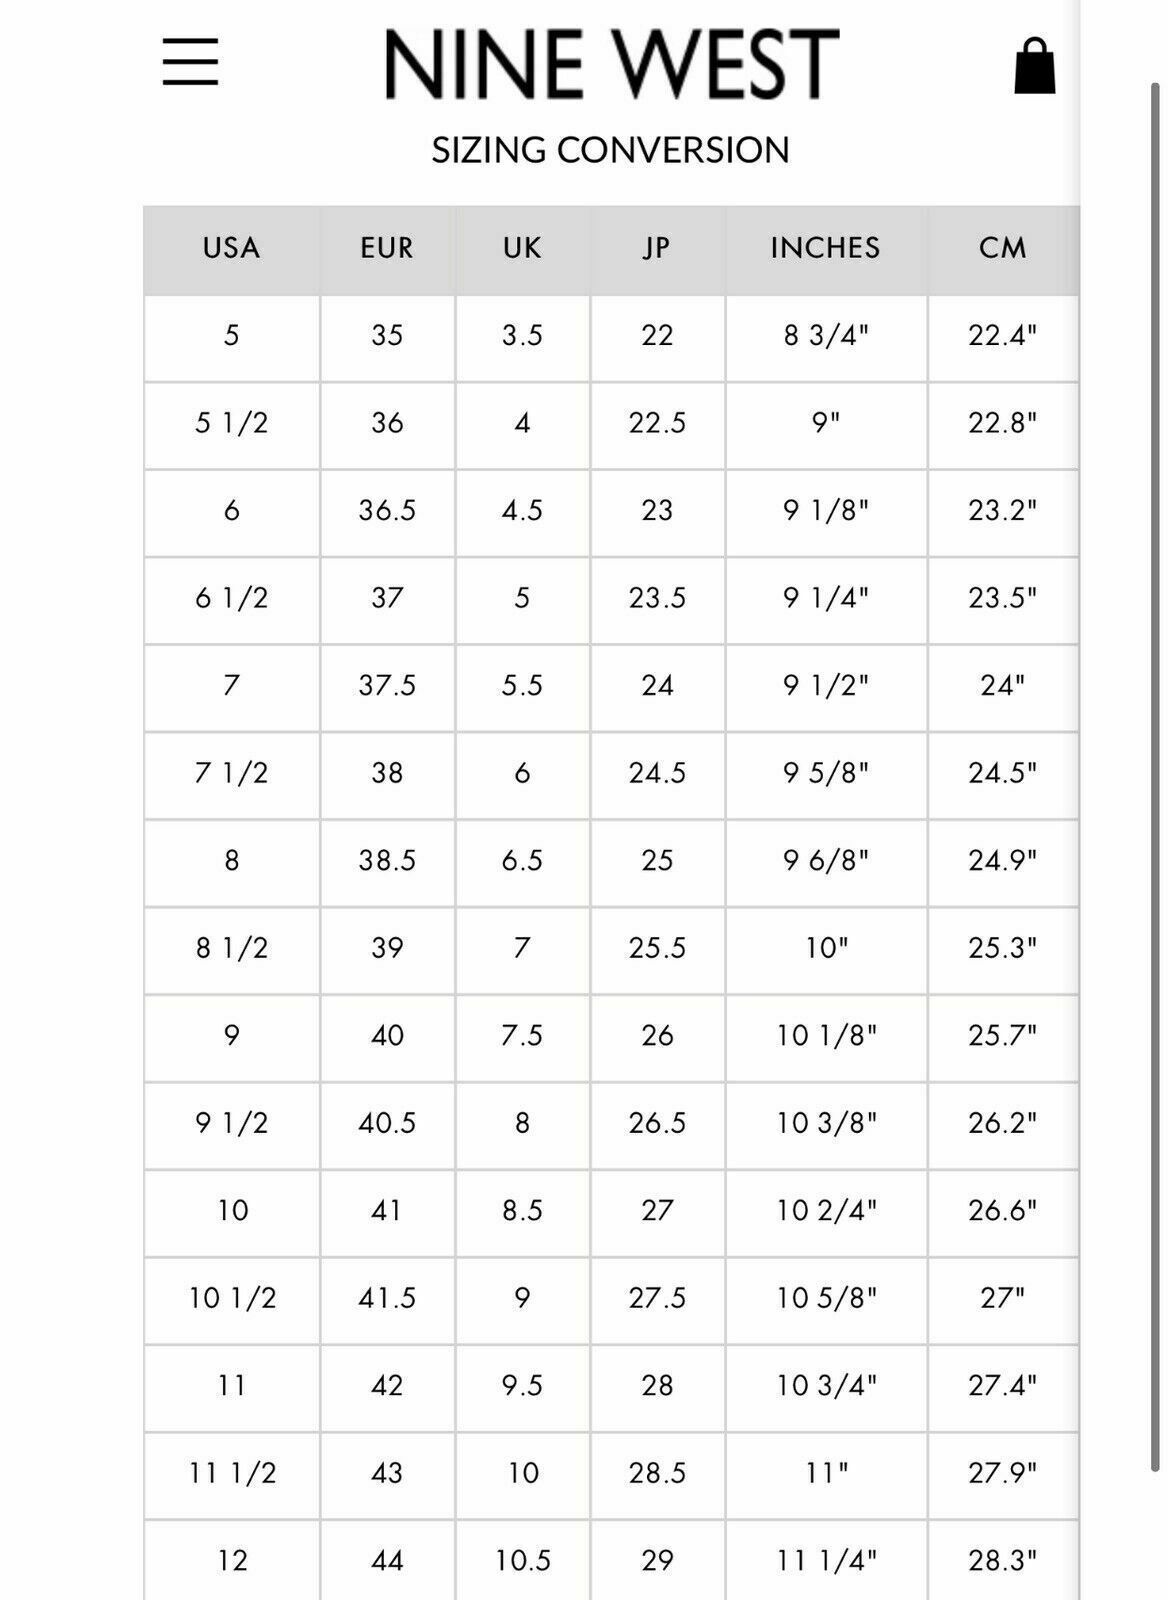
Task: Click the 10 2/4" inches cell
Action: (x=826, y=1211)
